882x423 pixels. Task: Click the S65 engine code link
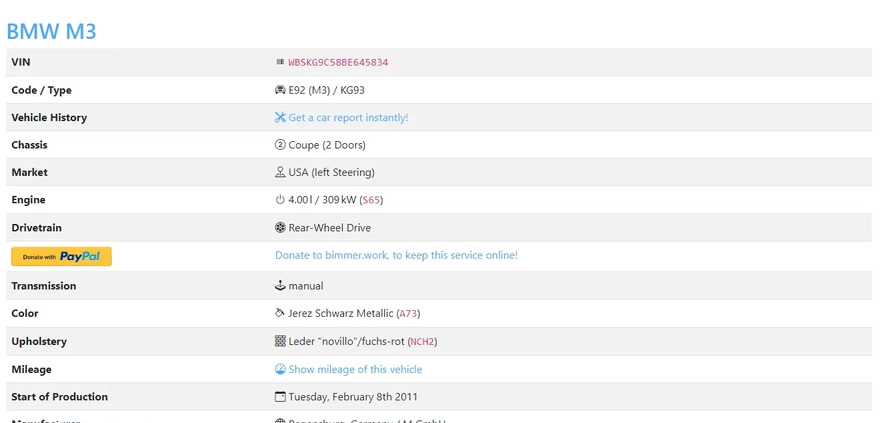pyautogui.click(x=371, y=200)
